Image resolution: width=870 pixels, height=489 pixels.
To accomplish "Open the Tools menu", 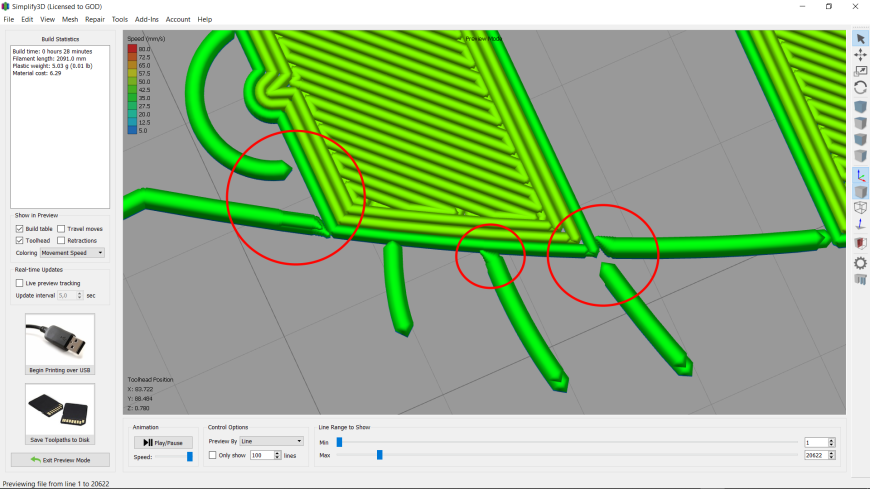I will (x=120, y=19).
